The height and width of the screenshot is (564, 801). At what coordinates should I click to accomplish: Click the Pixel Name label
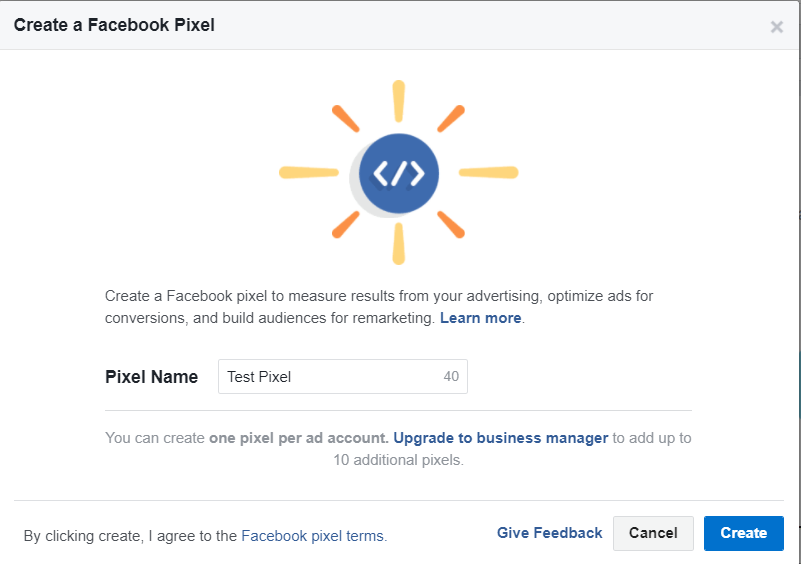tap(151, 377)
